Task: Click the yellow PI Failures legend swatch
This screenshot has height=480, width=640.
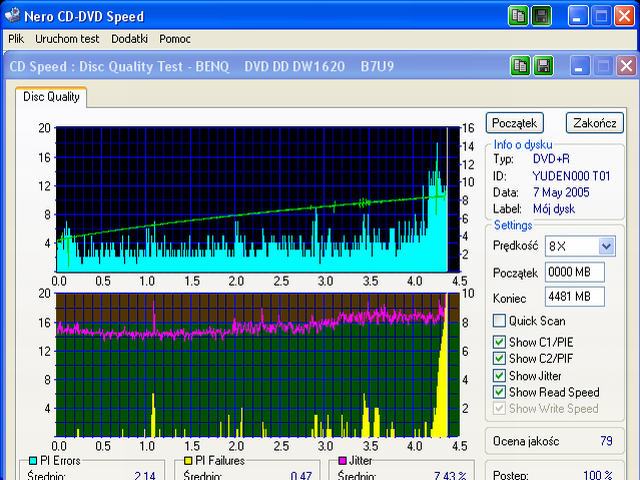Action: point(188,461)
